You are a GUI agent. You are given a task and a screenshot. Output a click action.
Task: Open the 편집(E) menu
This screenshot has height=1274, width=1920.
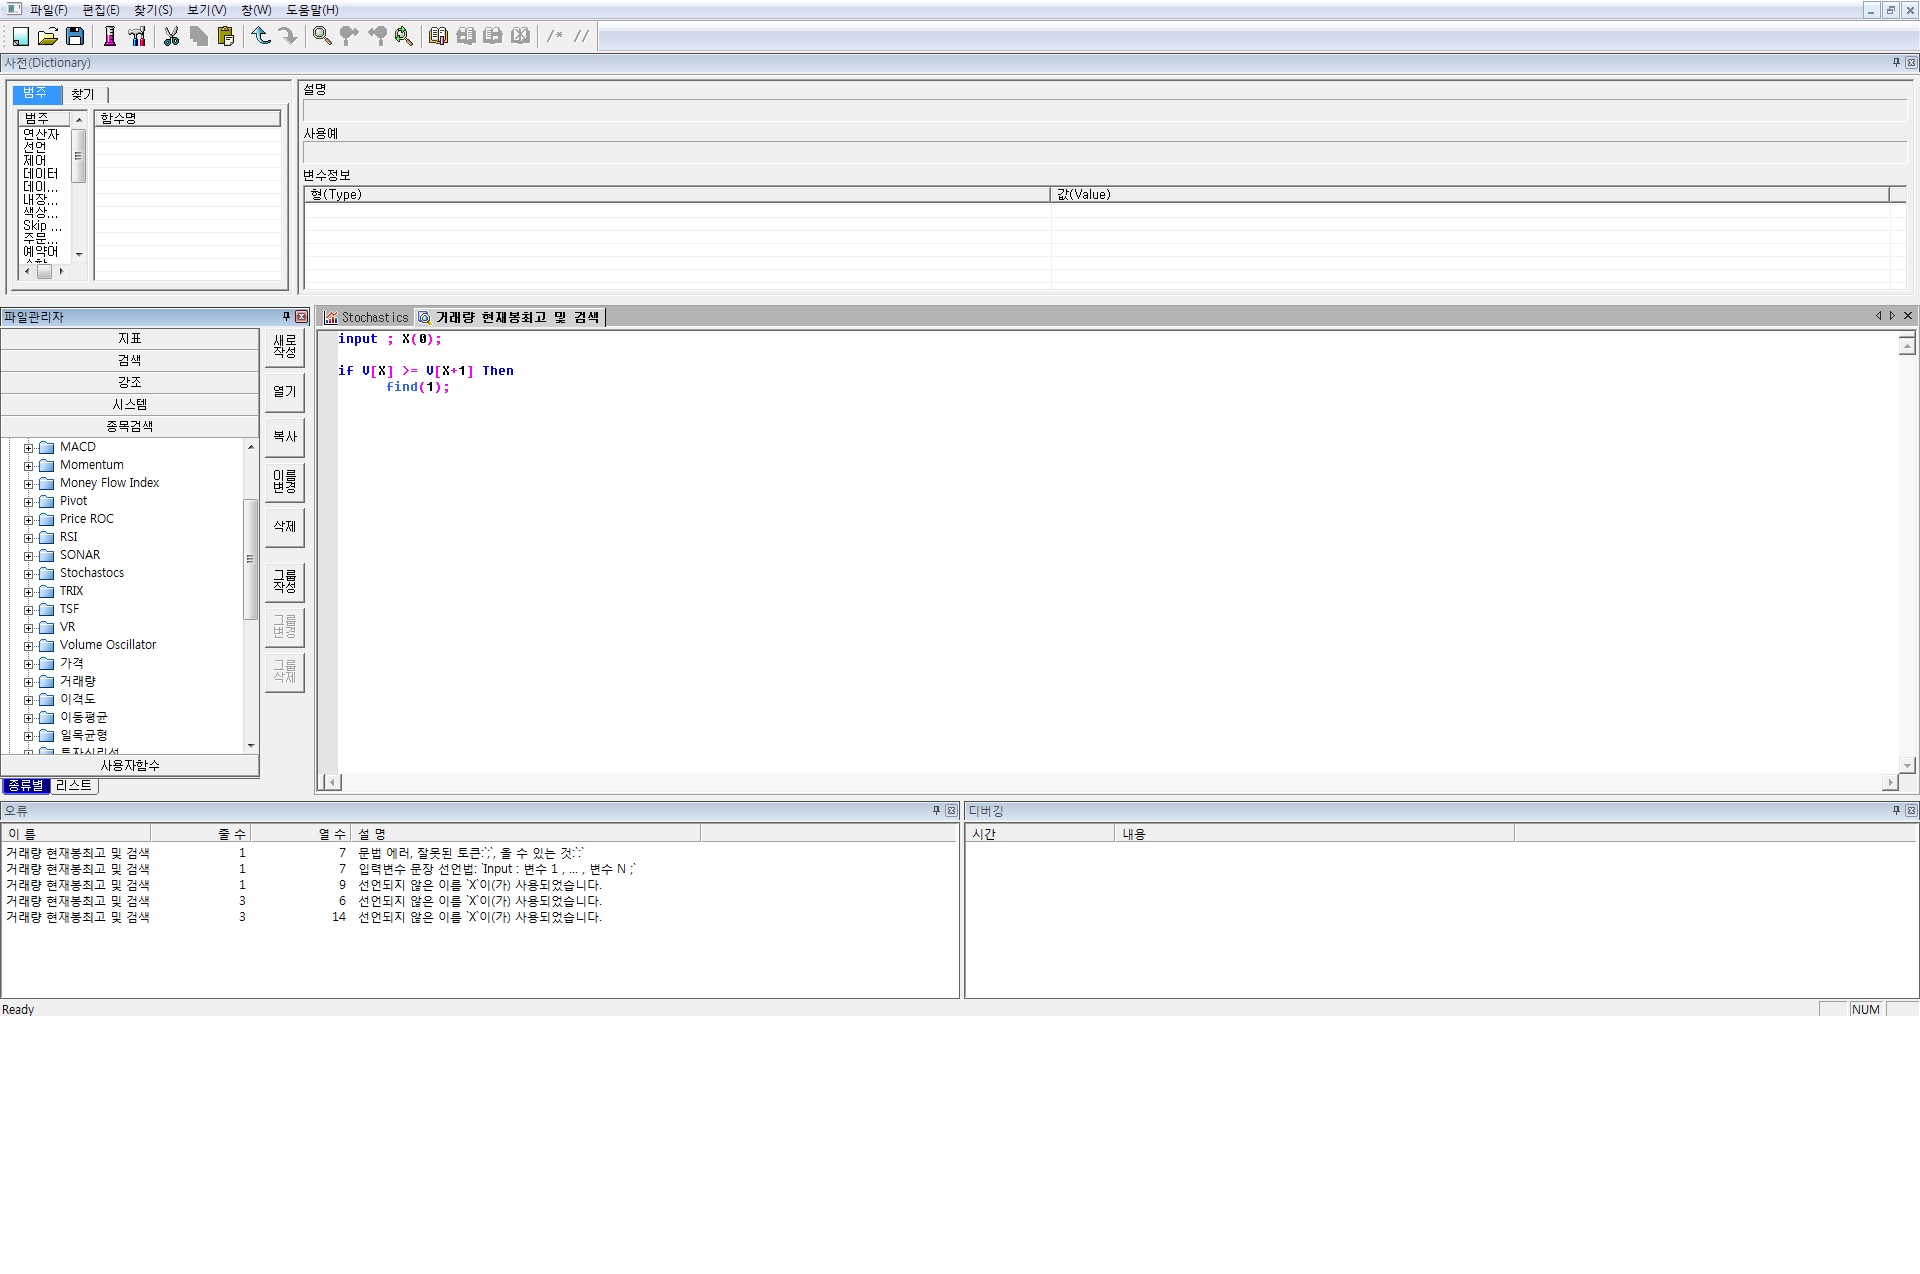[100, 10]
